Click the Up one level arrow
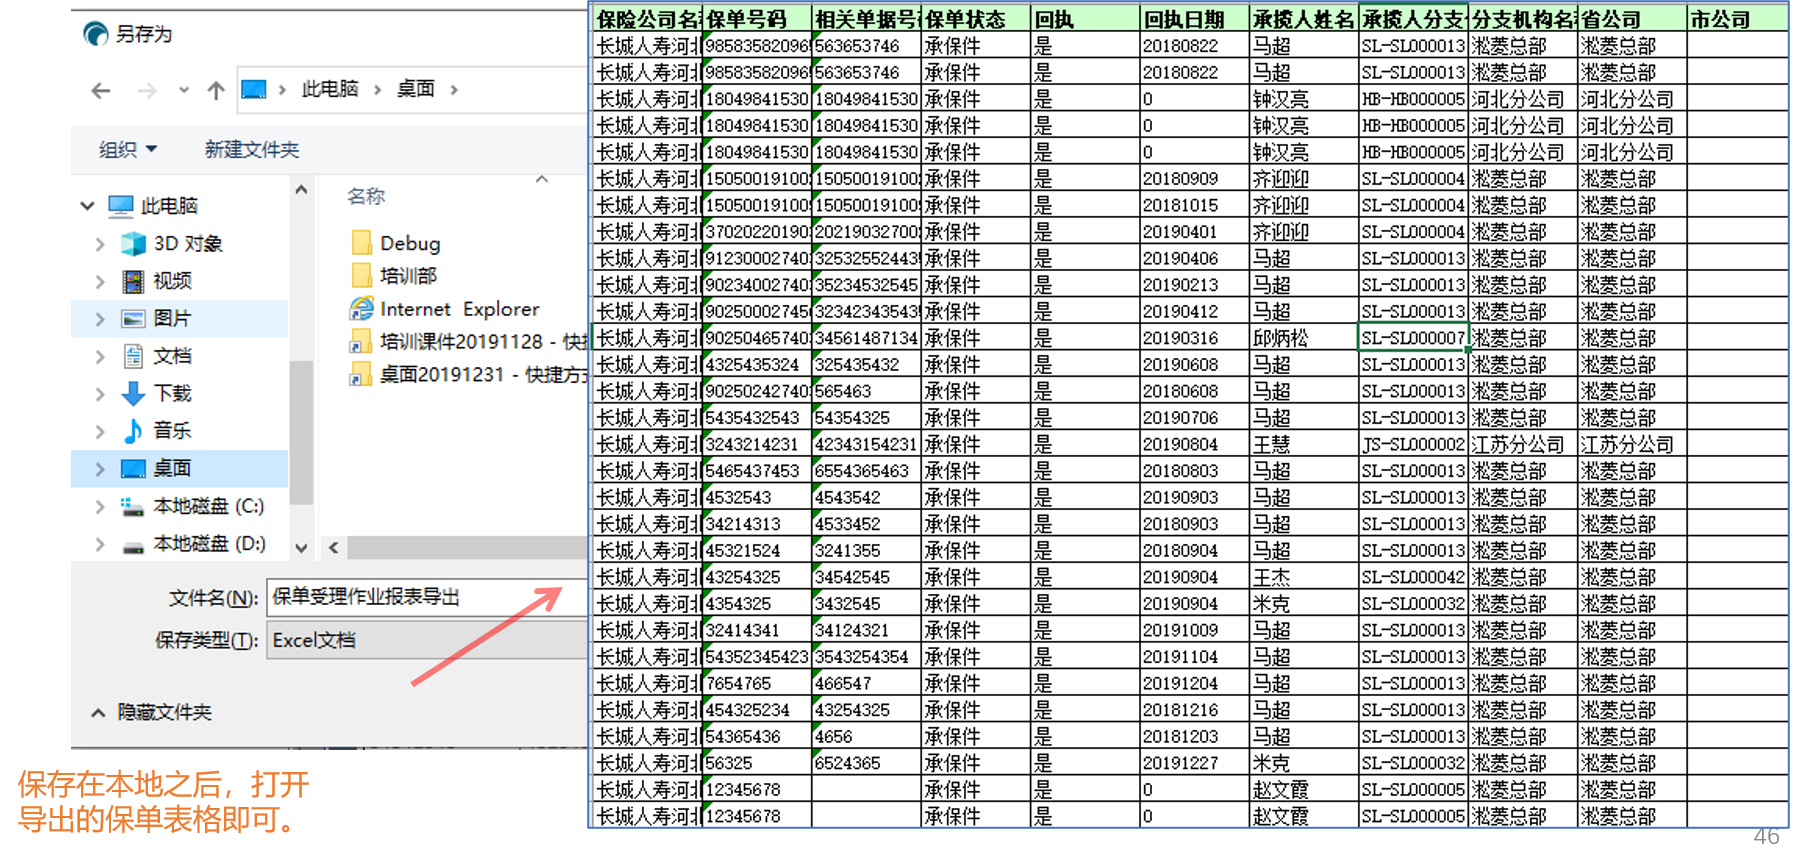1796x865 pixels. point(216,91)
